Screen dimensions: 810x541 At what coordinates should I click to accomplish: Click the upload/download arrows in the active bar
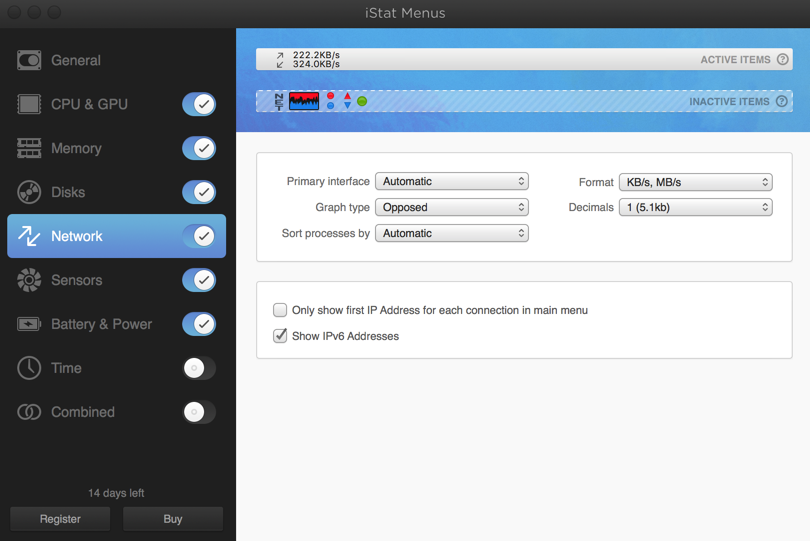(x=279, y=60)
